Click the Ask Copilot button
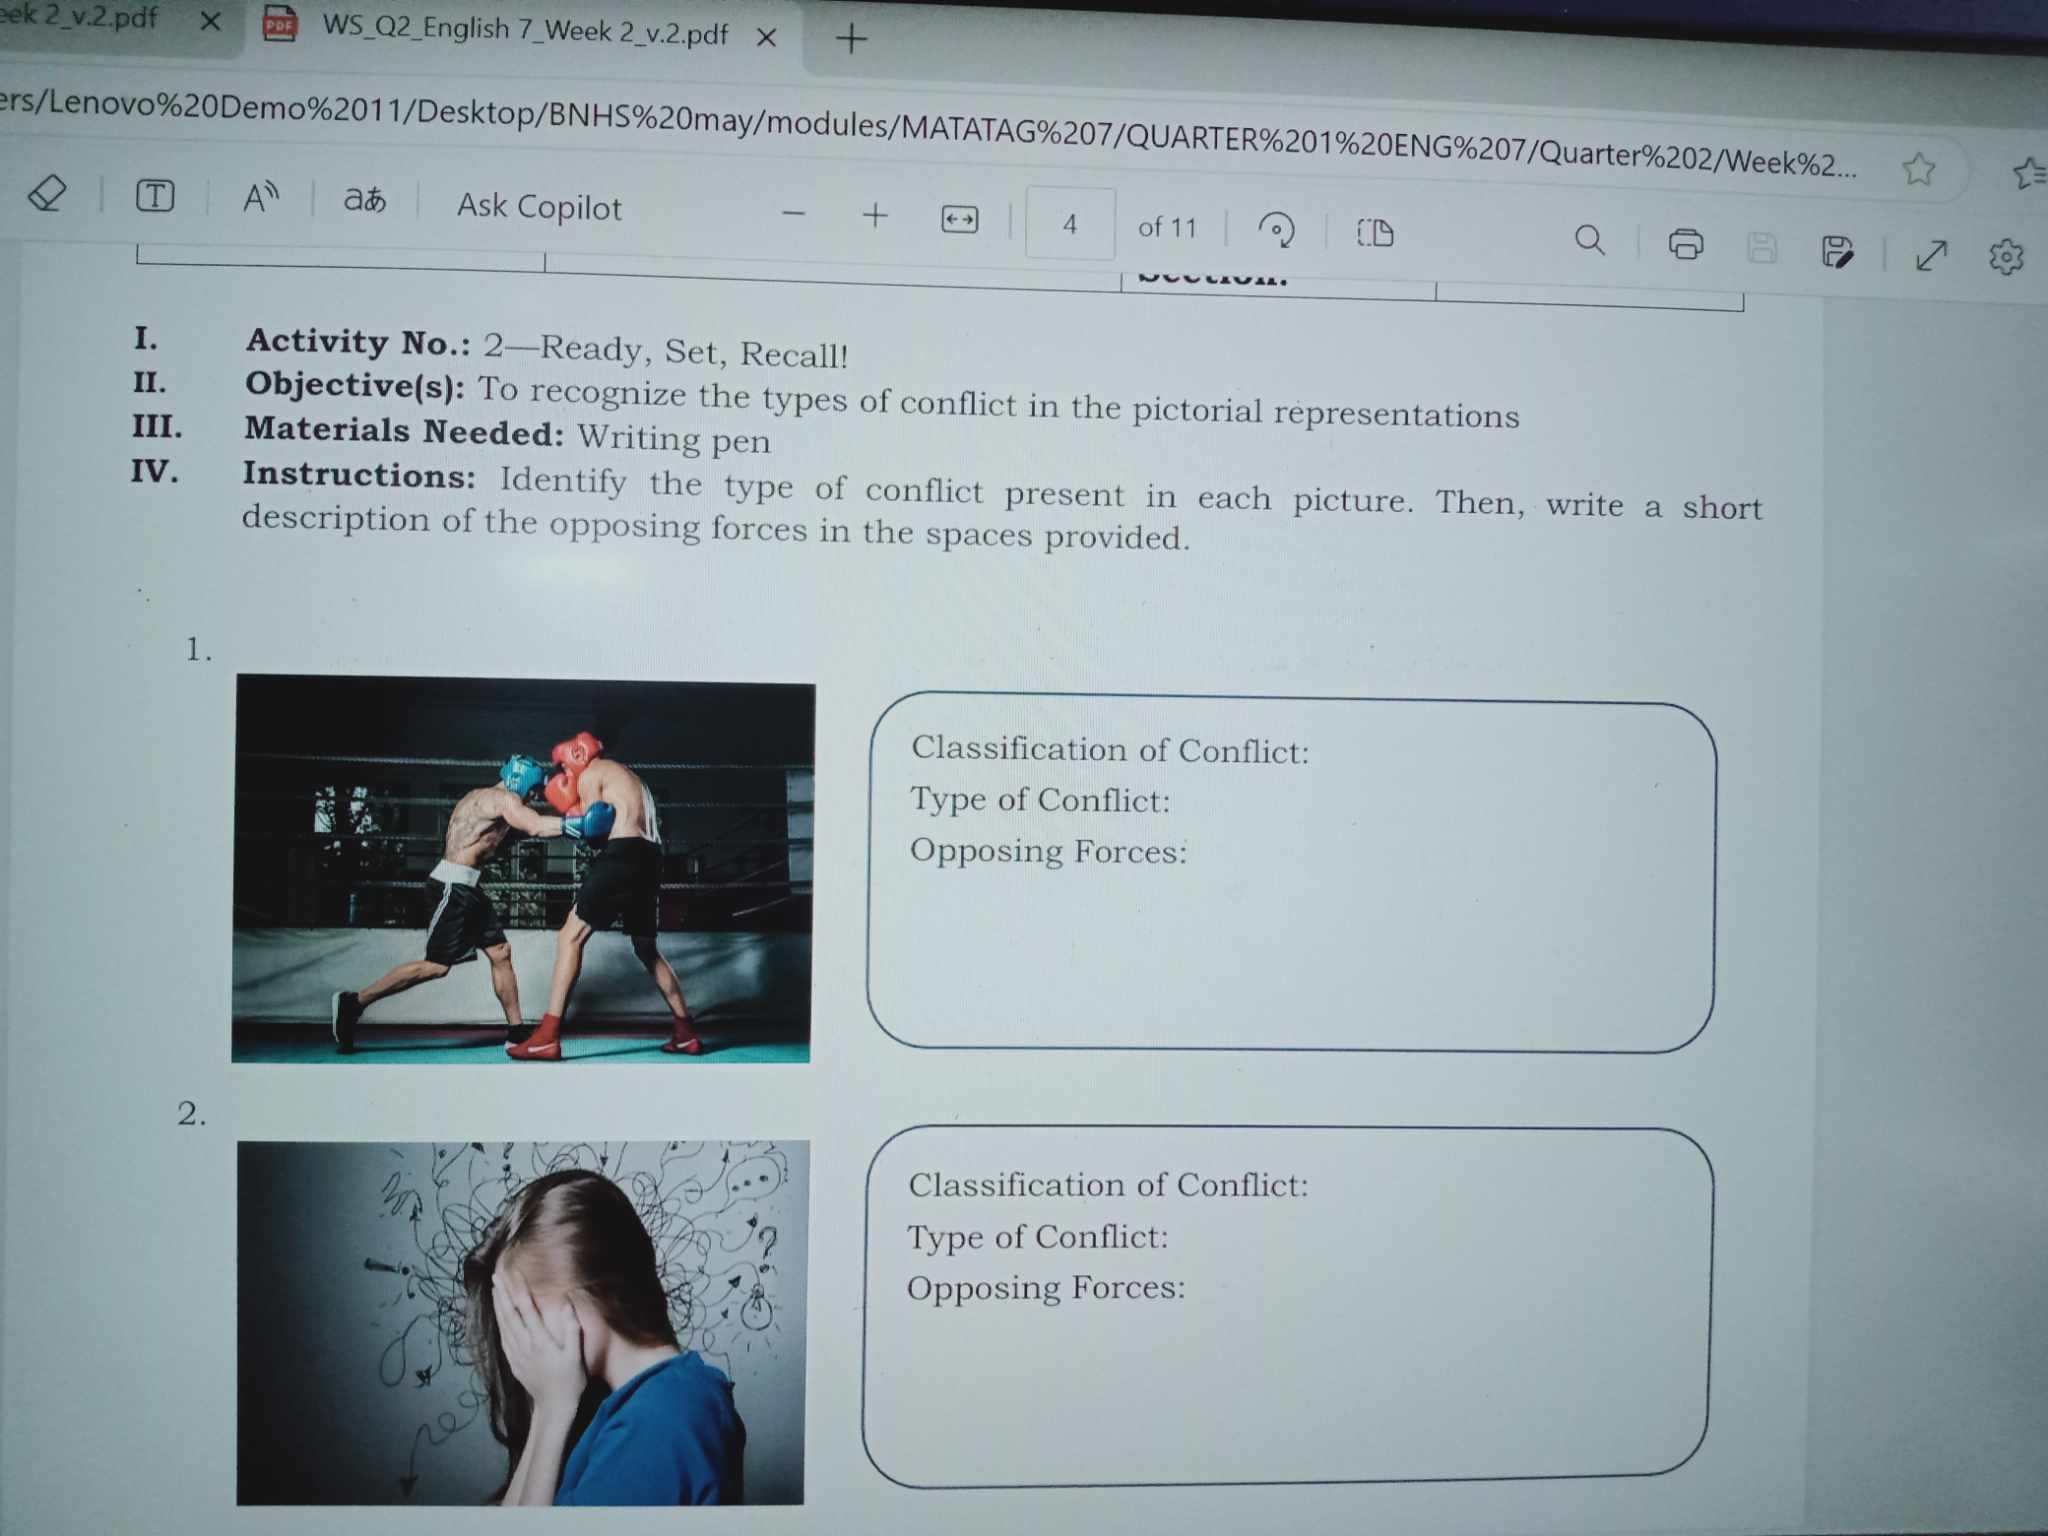2048x1536 pixels. point(539,207)
